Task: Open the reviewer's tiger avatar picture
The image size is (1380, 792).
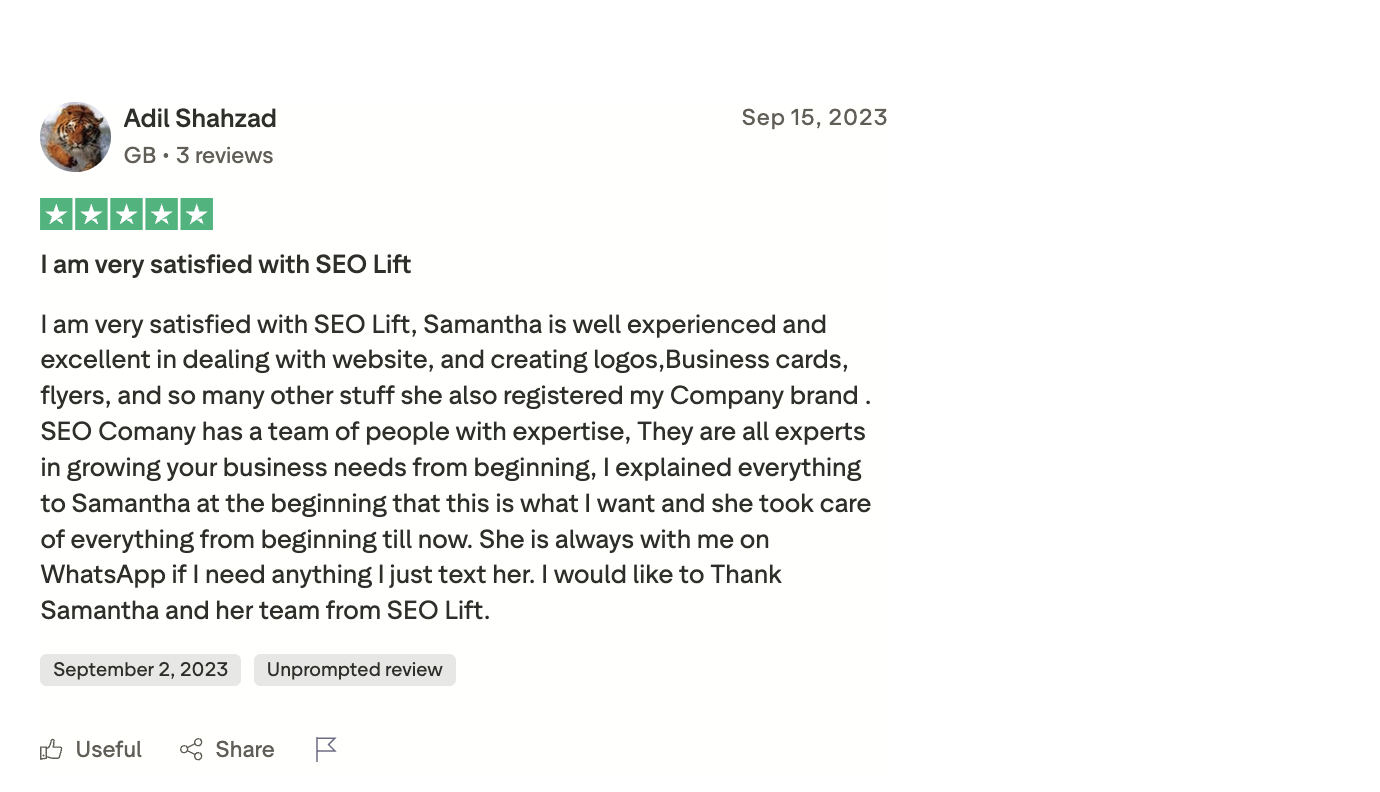Action: coord(75,136)
